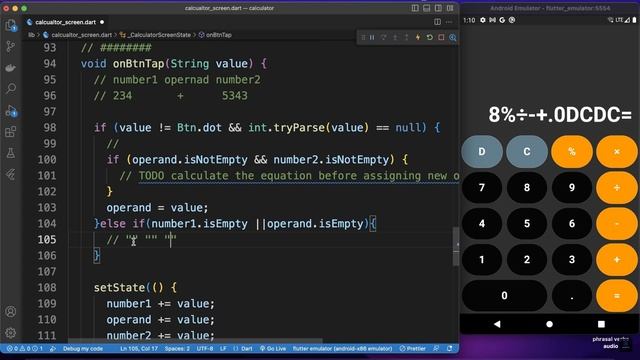Tap the × multiply button in calculator
Screen dimensions: 640x360
pyautogui.click(x=617, y=151)
